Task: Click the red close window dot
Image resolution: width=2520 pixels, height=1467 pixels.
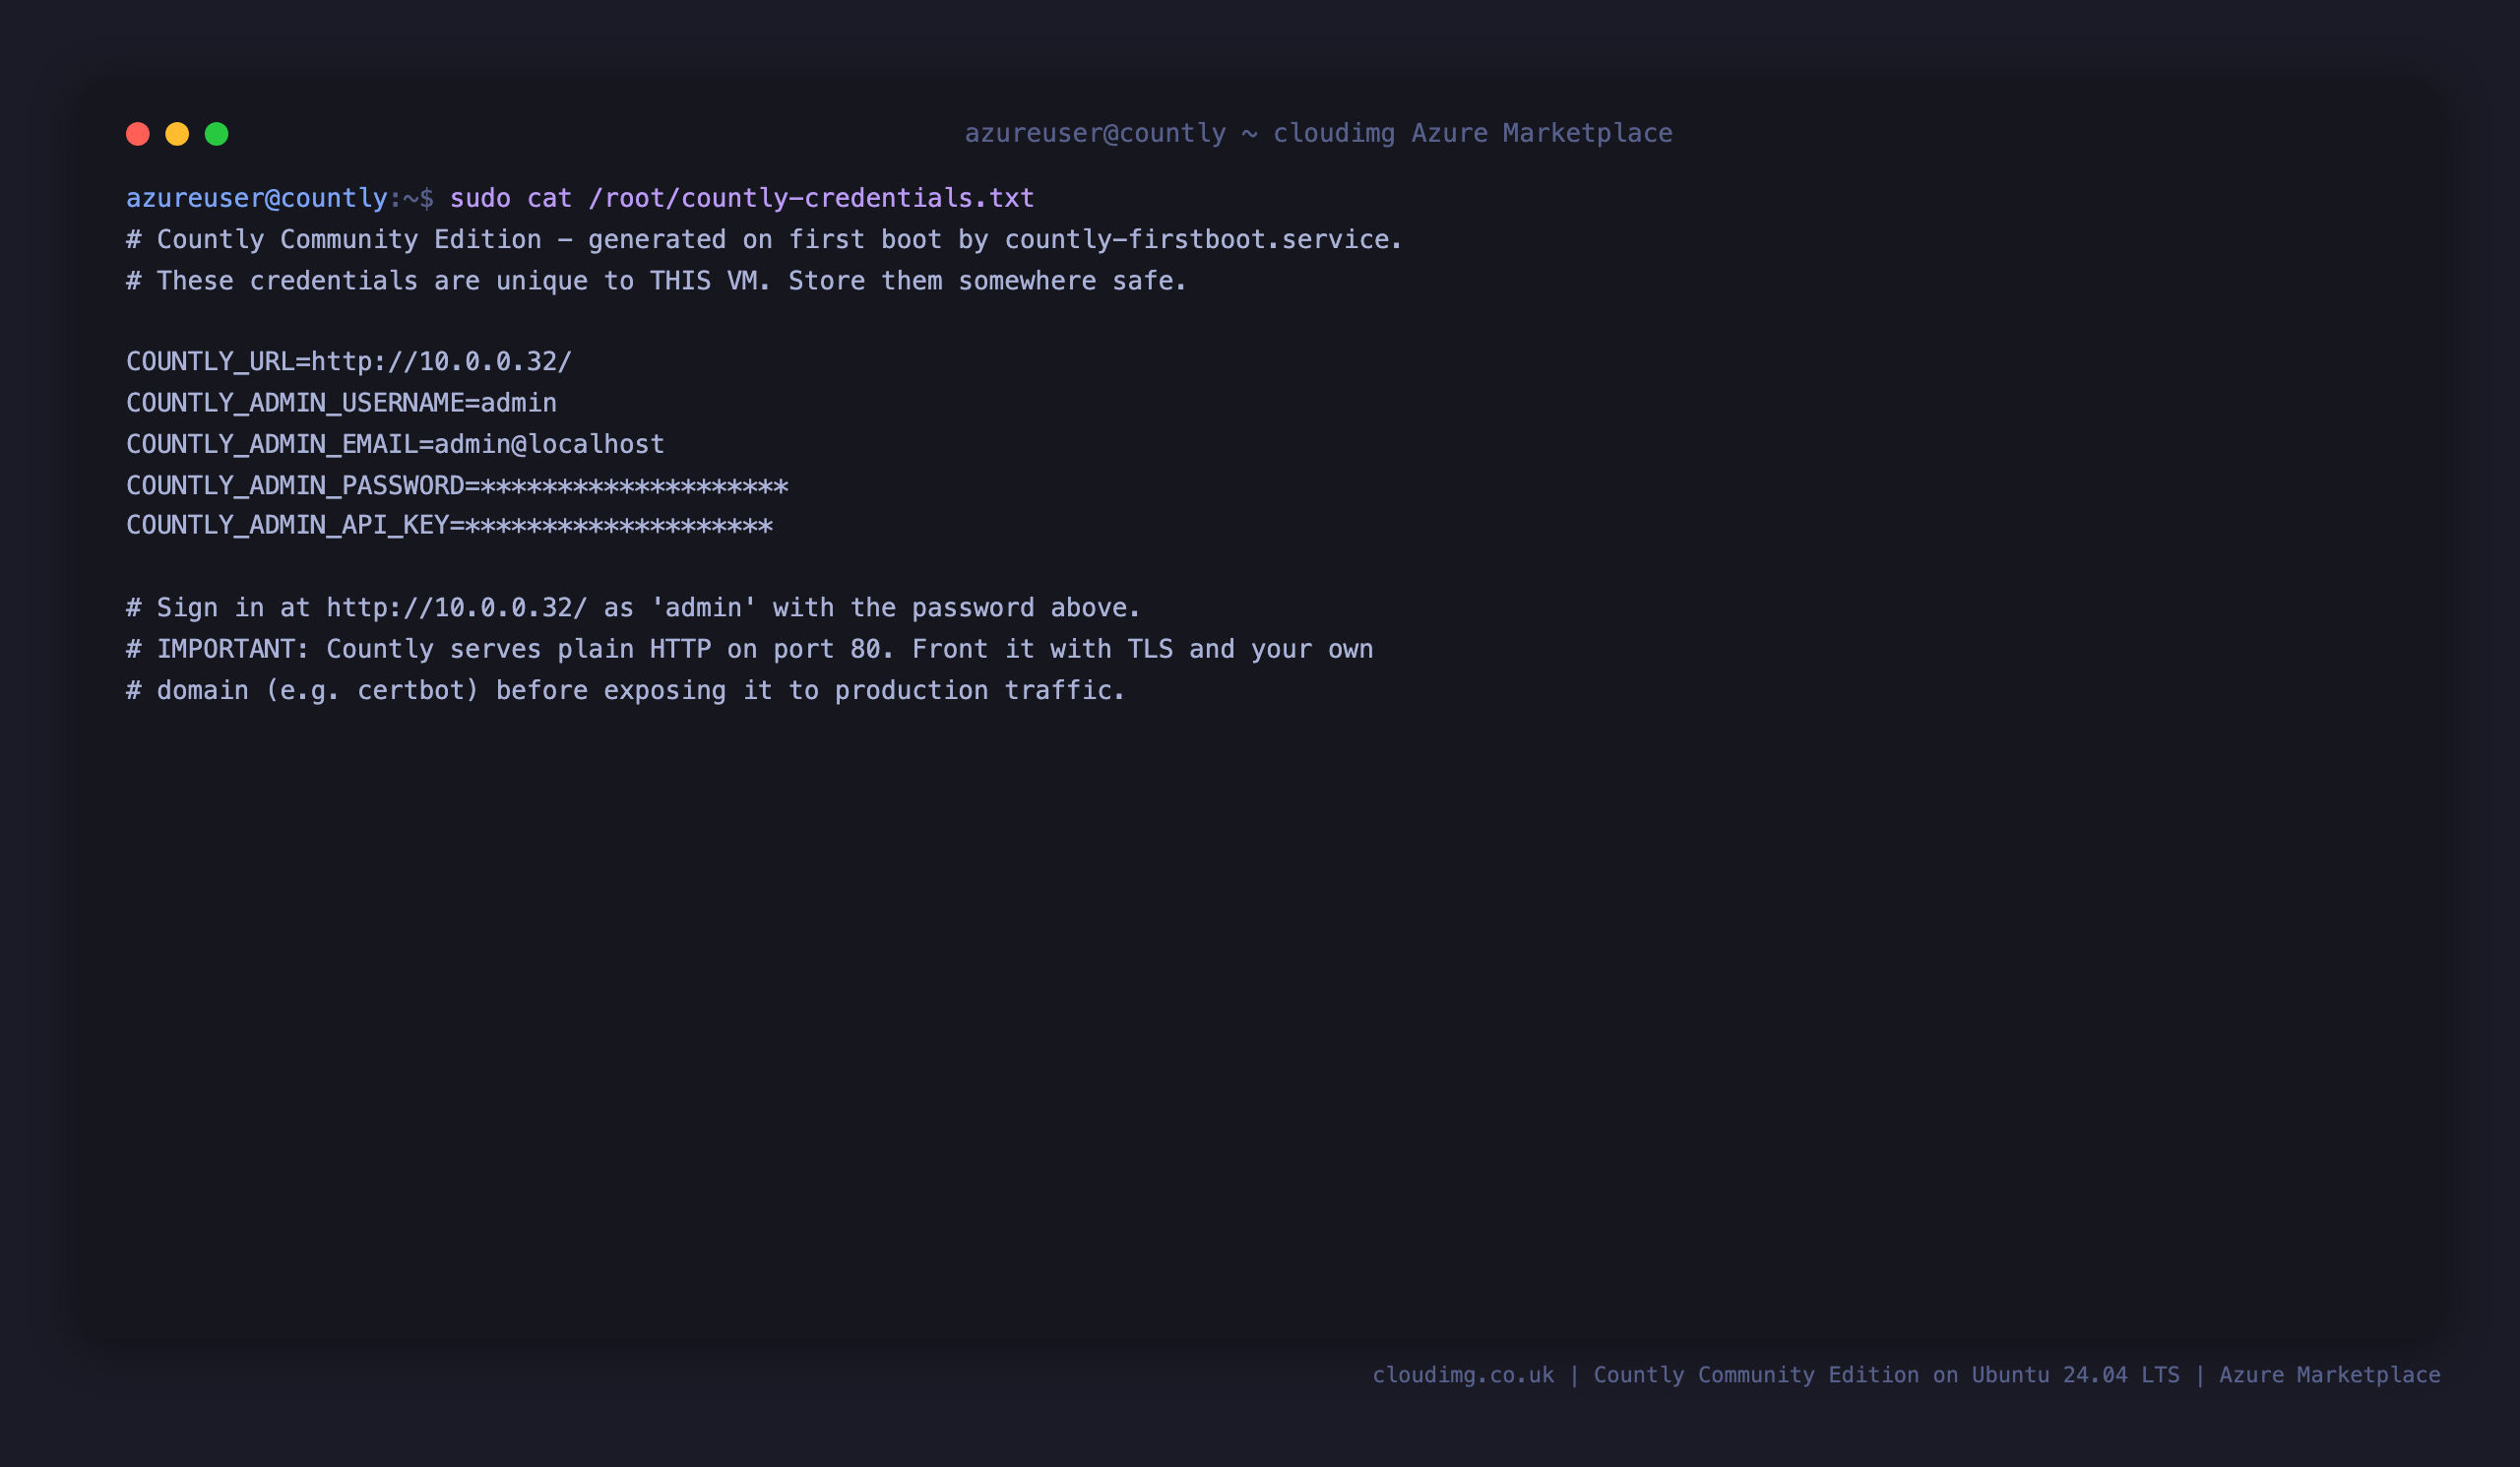Action: 138,134
